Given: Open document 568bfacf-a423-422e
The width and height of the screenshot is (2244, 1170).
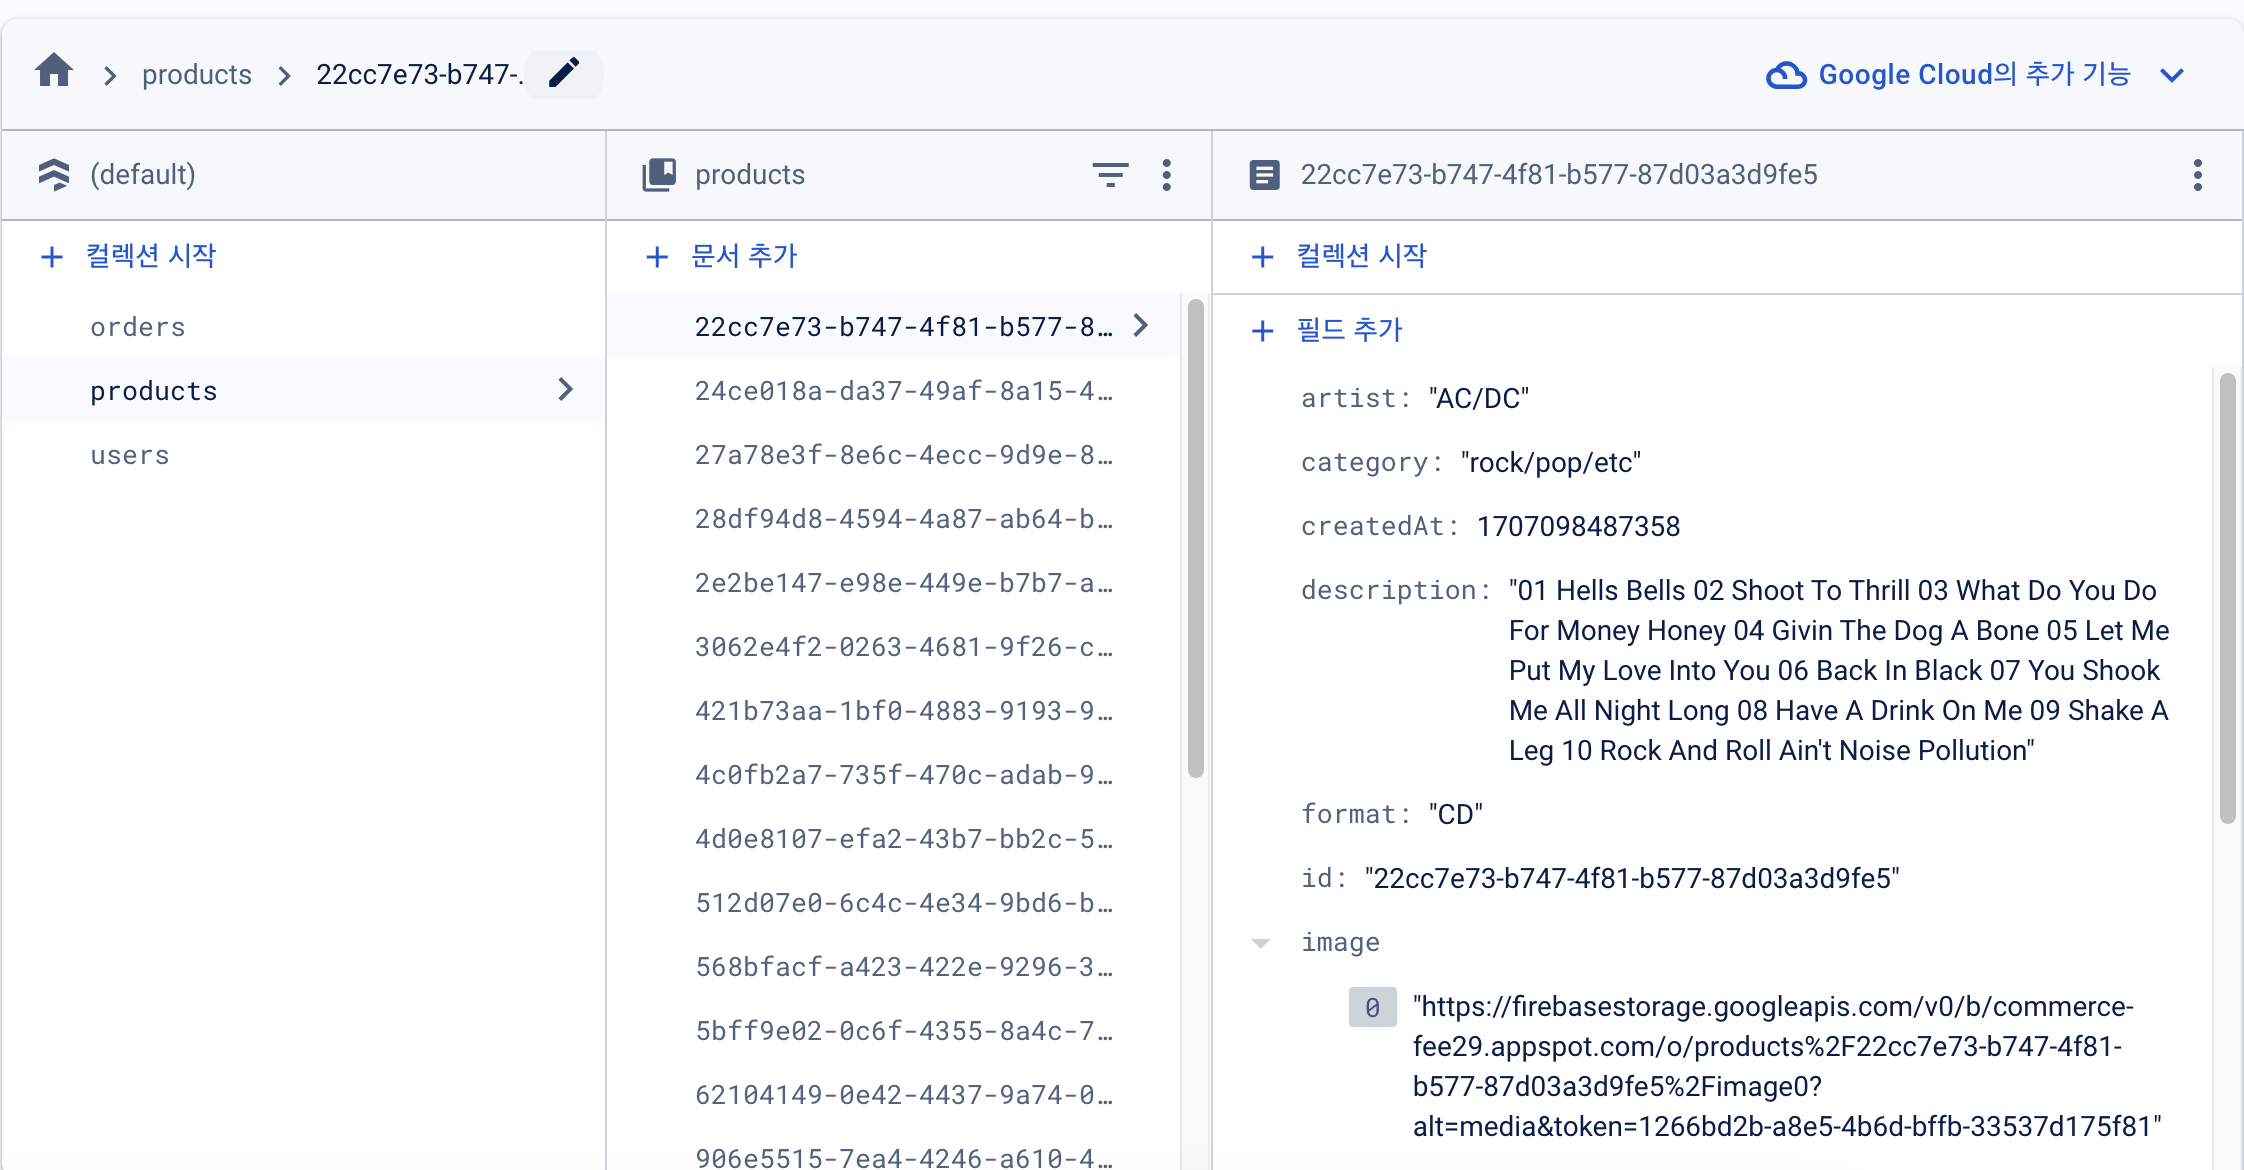Looking at the screenshot, I should pos(903,967).
